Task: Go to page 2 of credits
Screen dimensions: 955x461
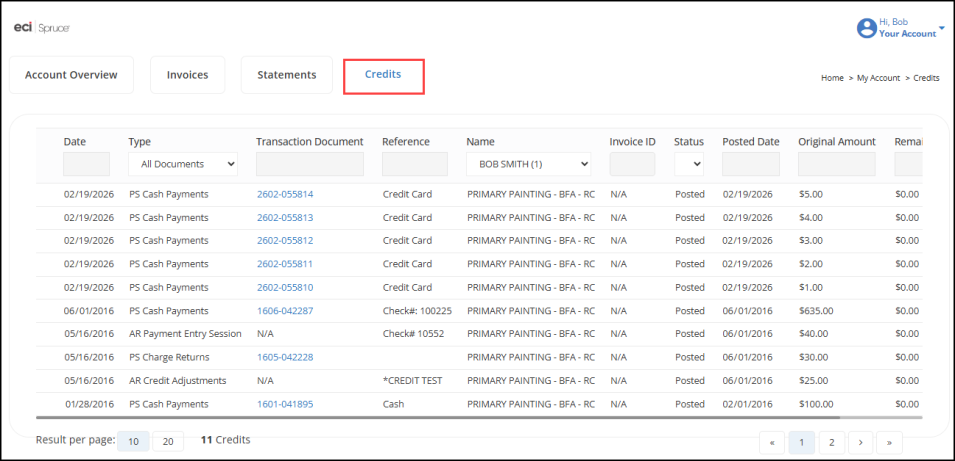Action: pos(831,442)
